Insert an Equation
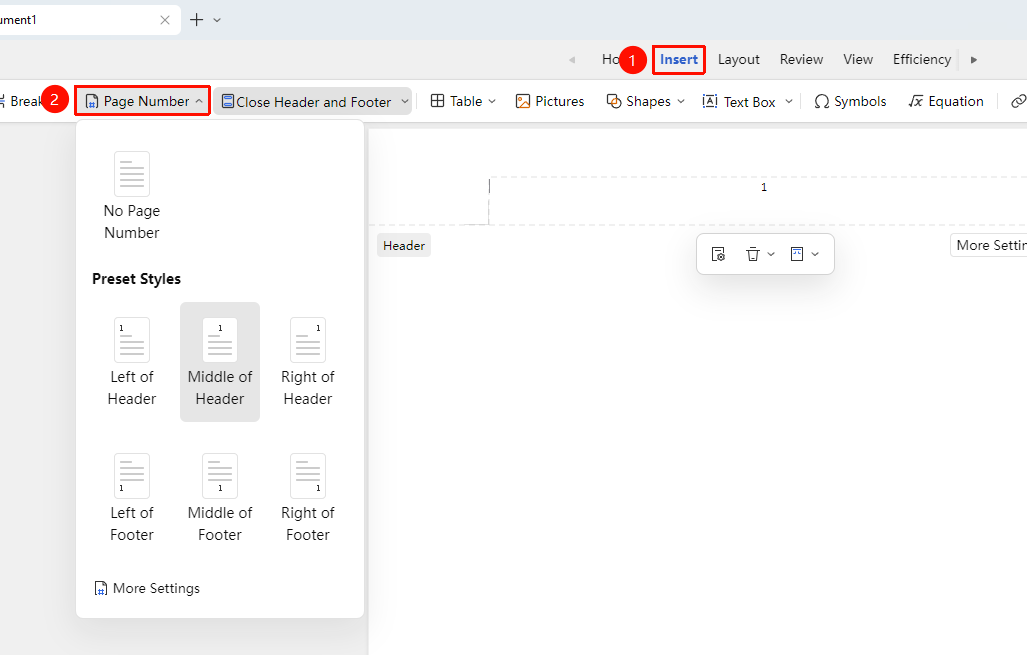1027x655 pixels. click(946, 101)
